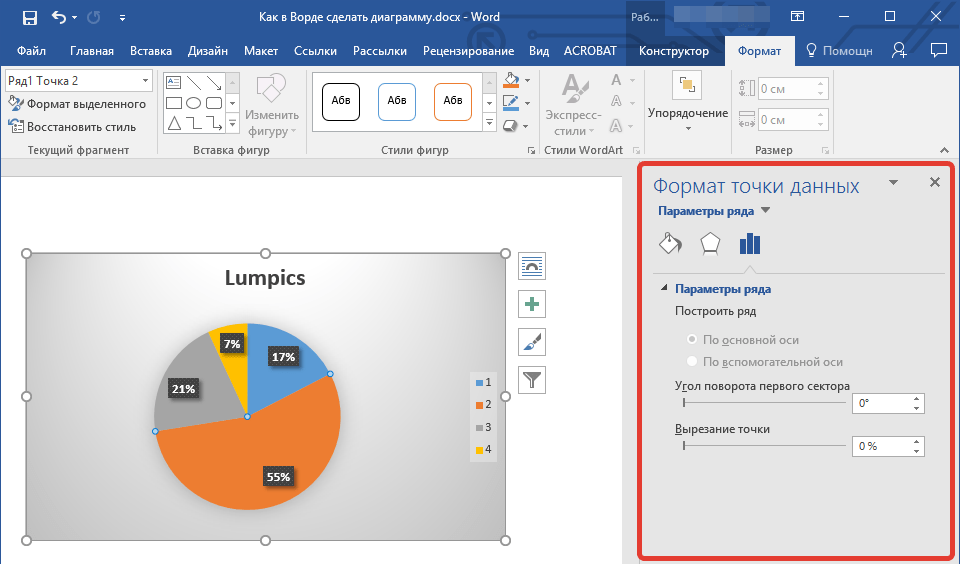Open the 'Упорядочение' dropdown
This screenshot has width=960, height=564.
(688, 113)
